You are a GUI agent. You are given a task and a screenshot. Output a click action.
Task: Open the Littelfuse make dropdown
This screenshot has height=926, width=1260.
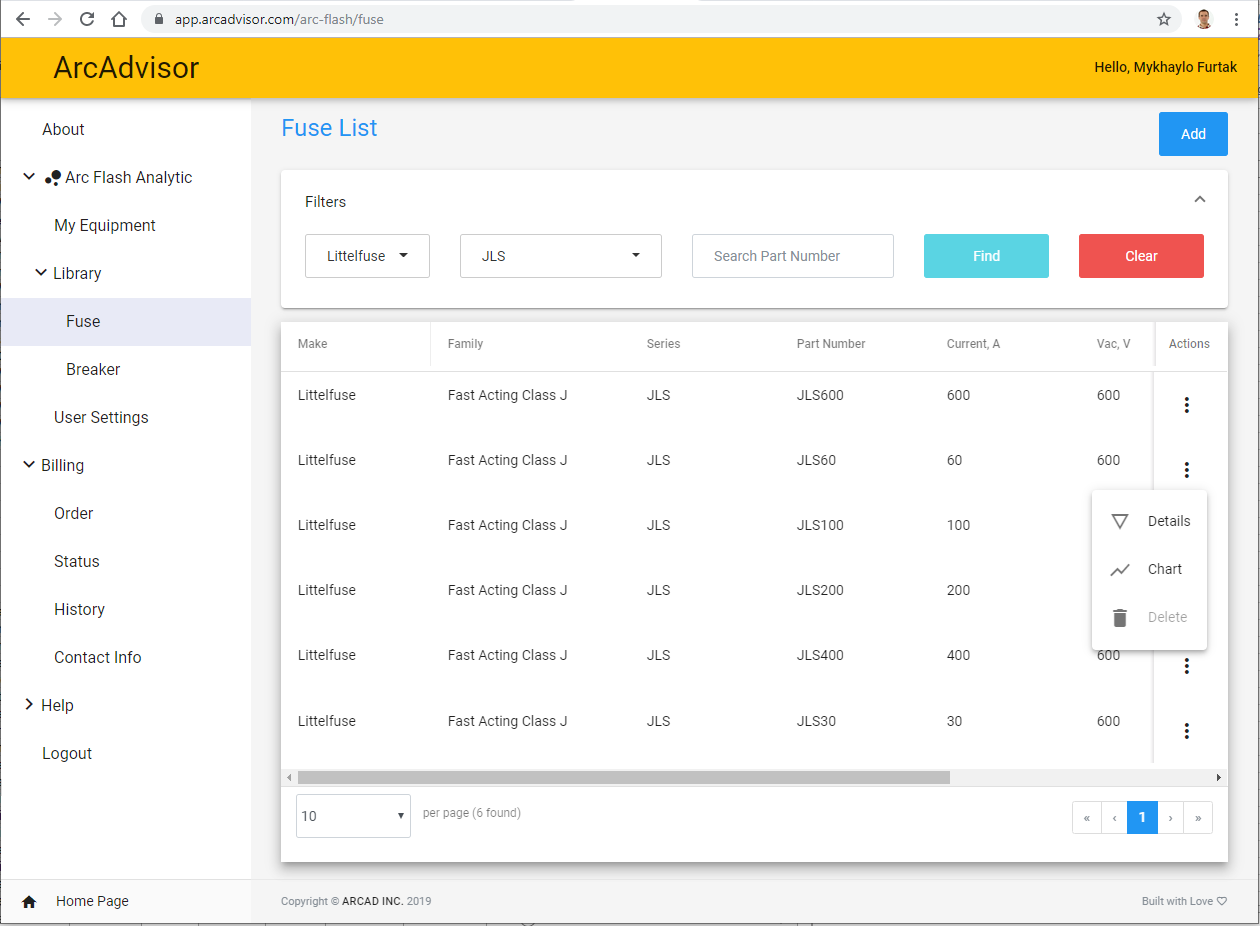[367, 256]
